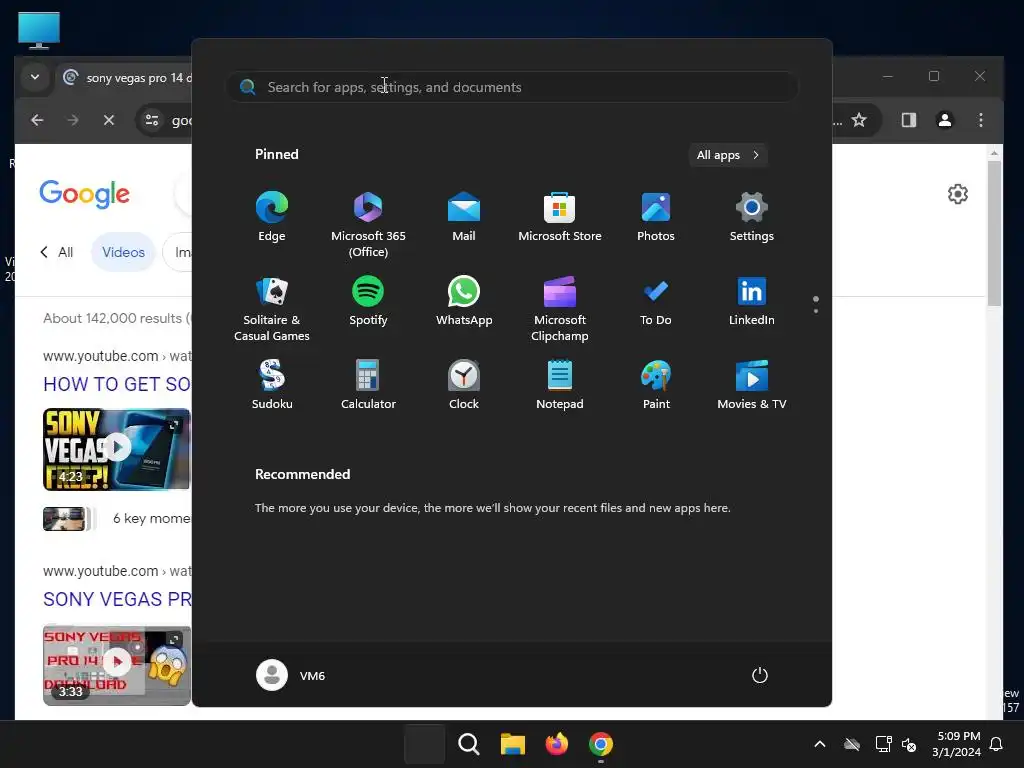Toggle Chrome's side panel
1024x768 pixels.
pyautogui.click(x=908, y=120)
